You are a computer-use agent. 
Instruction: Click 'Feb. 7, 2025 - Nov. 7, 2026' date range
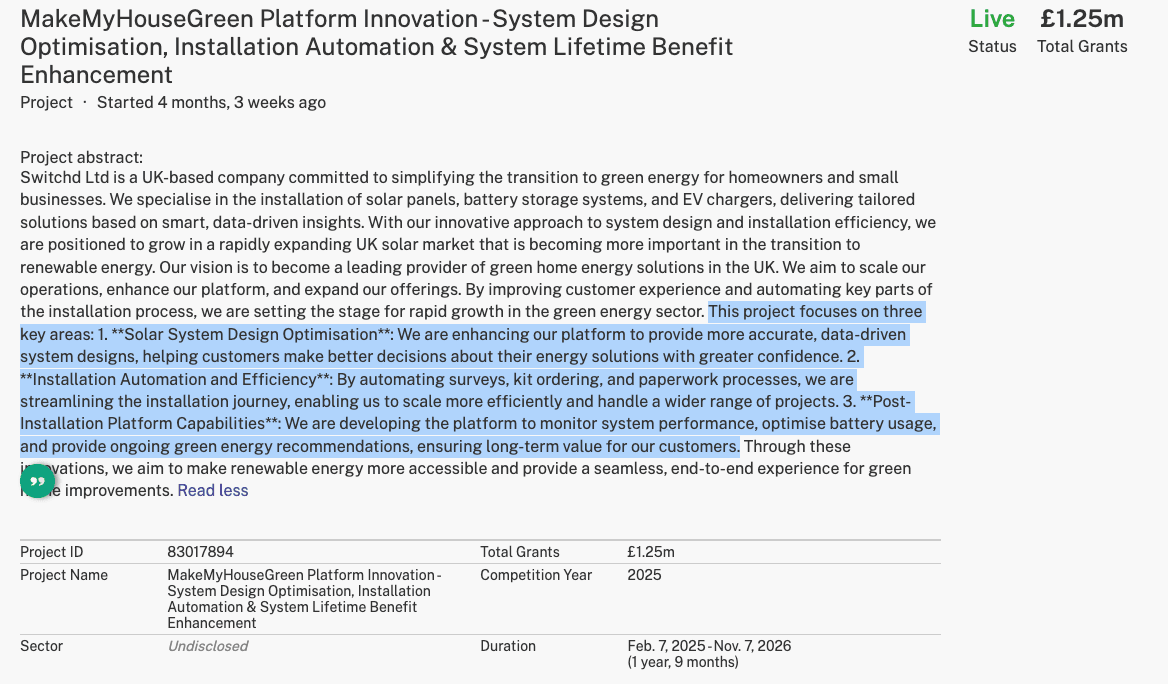point(709,646)
